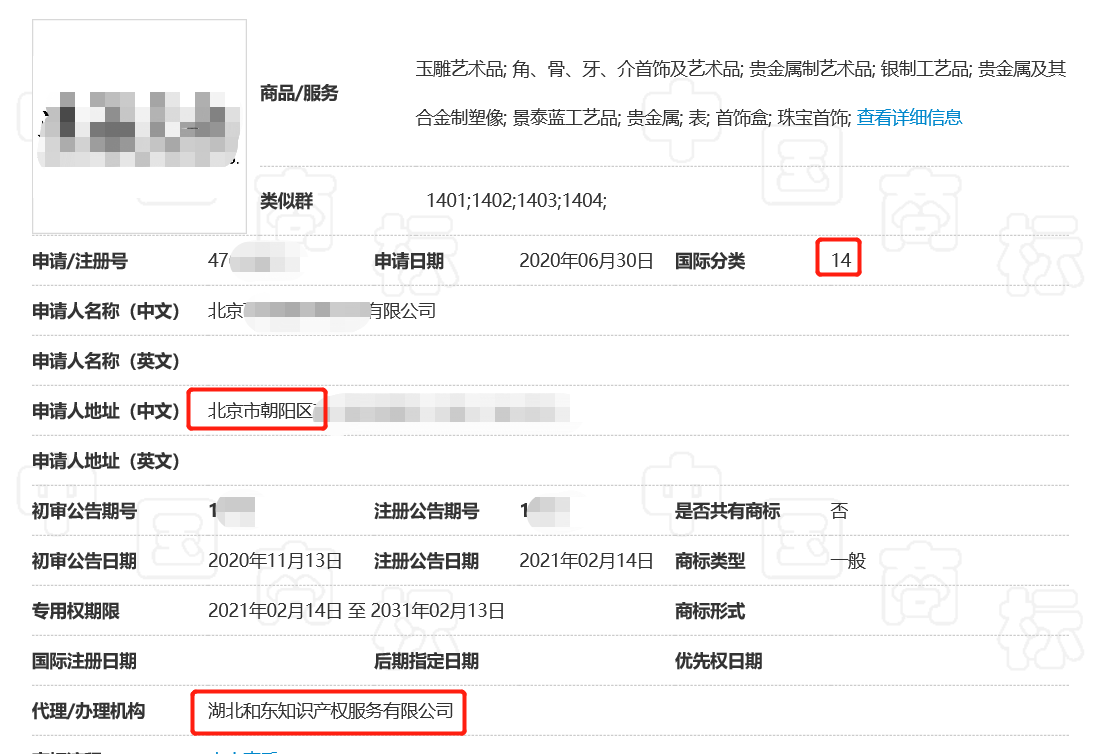Select the 类似群 label
1095x754 pixels.
(x=286, y=201)
